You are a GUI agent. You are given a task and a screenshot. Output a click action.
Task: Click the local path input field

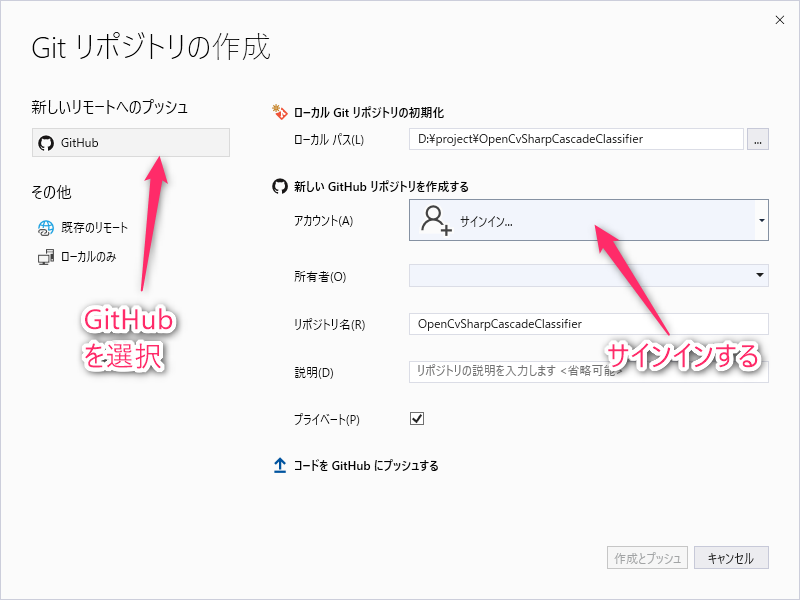tap(576, 139)
